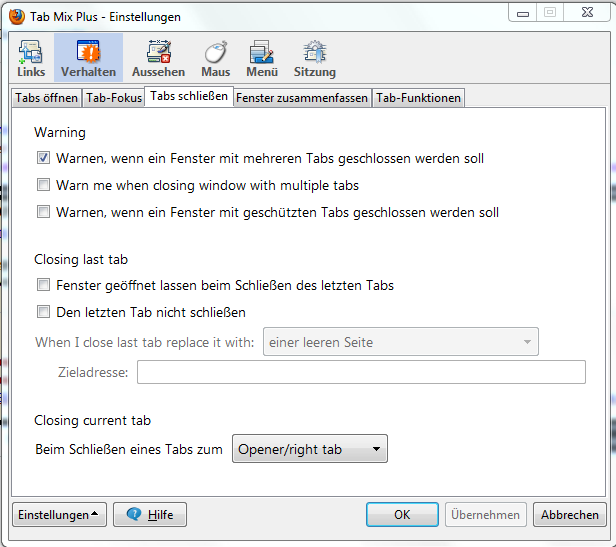Select the Verhalten category icon
The width and height of the screenshot is (616, 547).
88,58
